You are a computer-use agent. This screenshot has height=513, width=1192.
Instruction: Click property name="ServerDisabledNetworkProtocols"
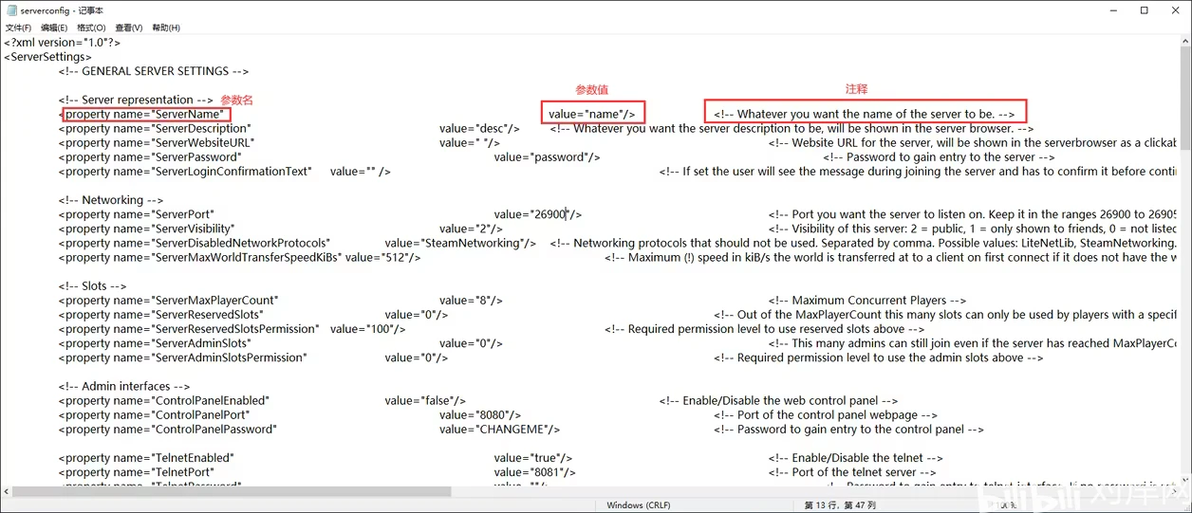click(x=195, y=243)
